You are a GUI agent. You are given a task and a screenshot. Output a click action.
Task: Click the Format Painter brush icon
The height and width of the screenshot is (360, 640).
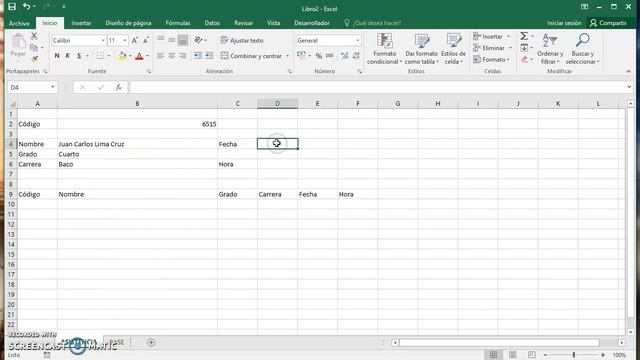(34, 59)
